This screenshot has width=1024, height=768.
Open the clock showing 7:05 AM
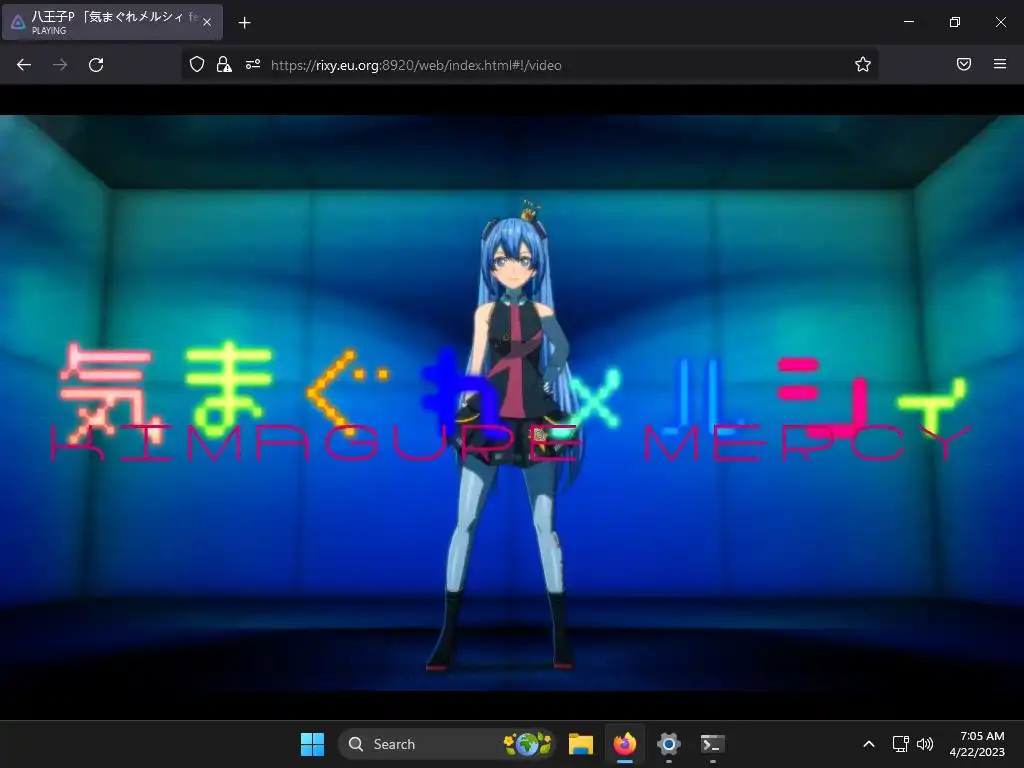pyautogui.click(x=977, y=744)
